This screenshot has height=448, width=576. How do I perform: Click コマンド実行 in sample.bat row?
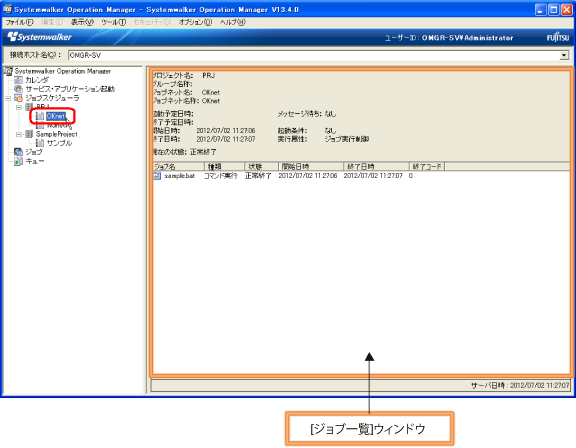tap(221, 176)
